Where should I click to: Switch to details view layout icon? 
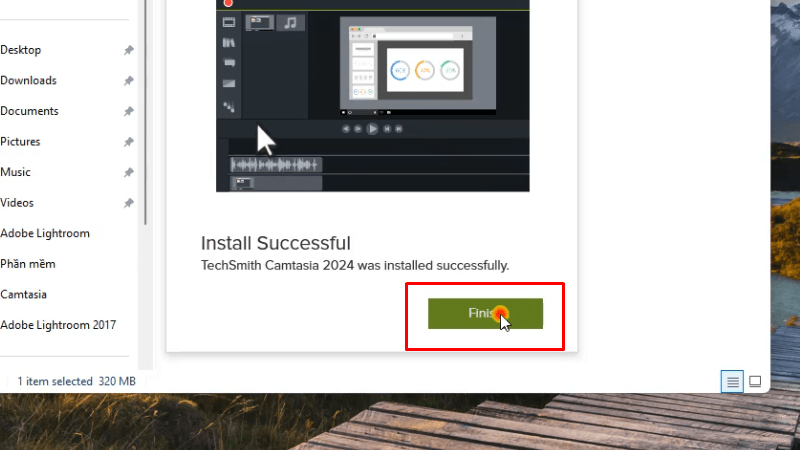[732, 382]
